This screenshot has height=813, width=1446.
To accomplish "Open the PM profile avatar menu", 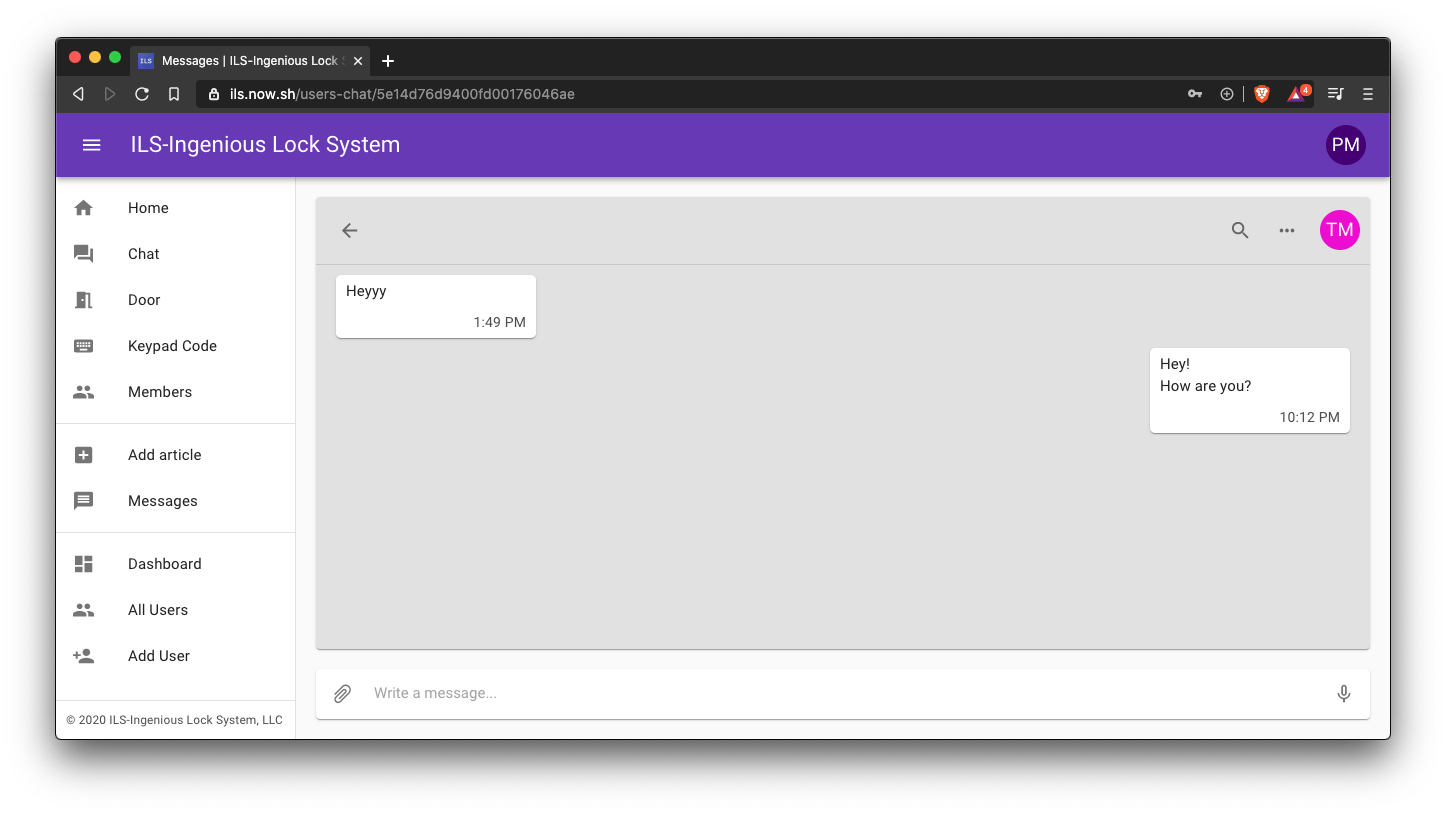I will tap(1345, 145).
